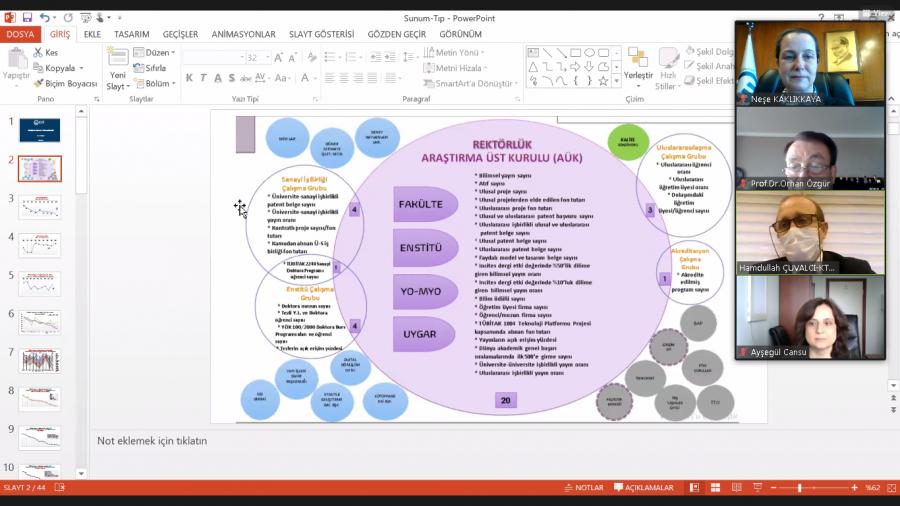Click the Save icon in quick access toolbar
Viewport: 900px width, 506px height.
pyautogui.click(x=27, y=17)
